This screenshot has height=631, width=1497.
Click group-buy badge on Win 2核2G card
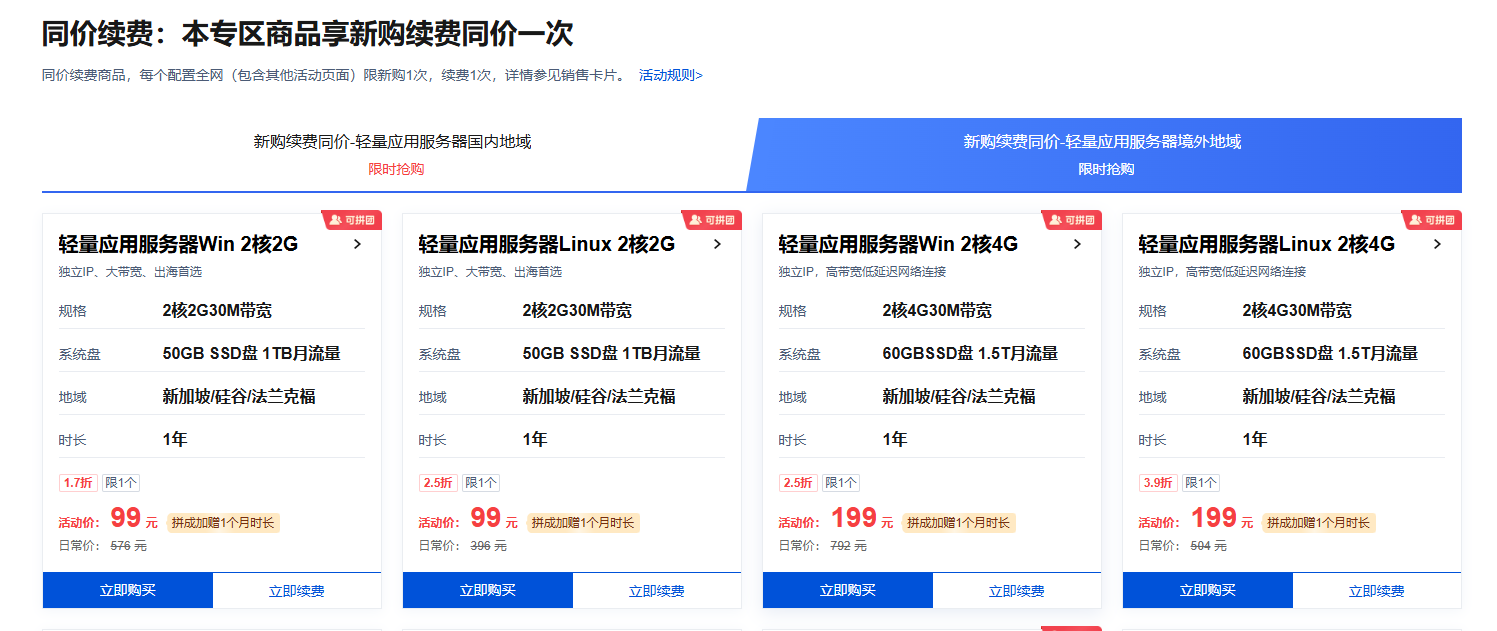pos(351,220)
